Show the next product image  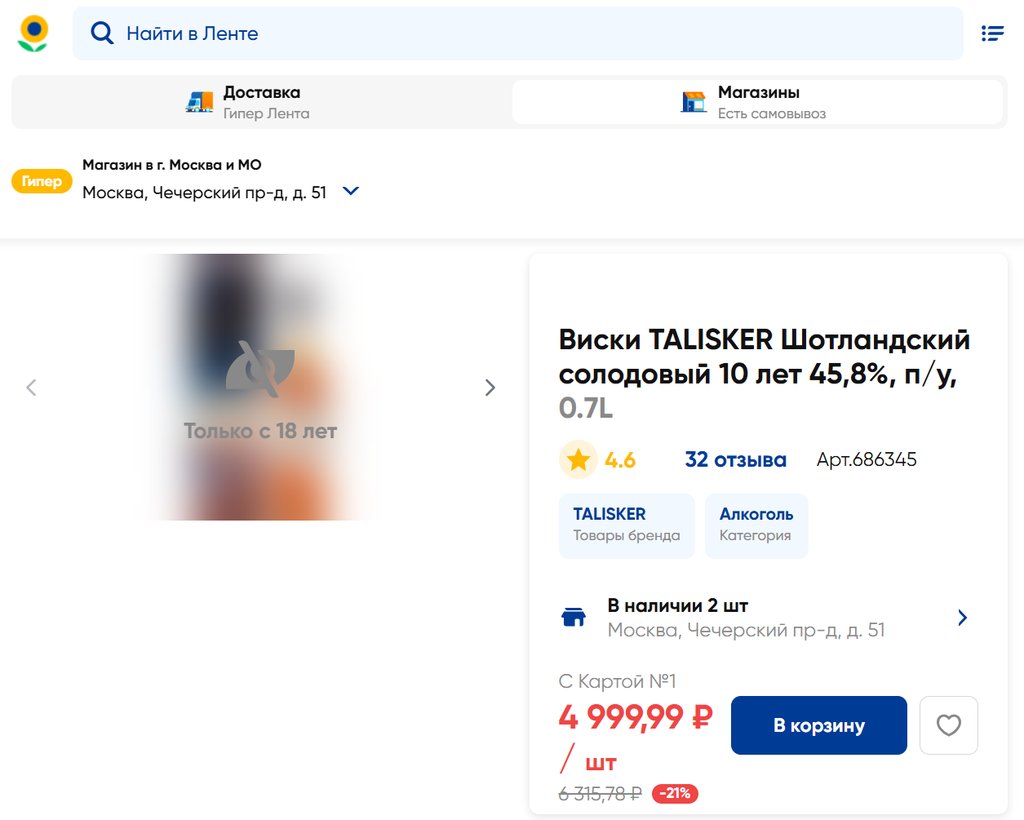click(x=490, y=388)
